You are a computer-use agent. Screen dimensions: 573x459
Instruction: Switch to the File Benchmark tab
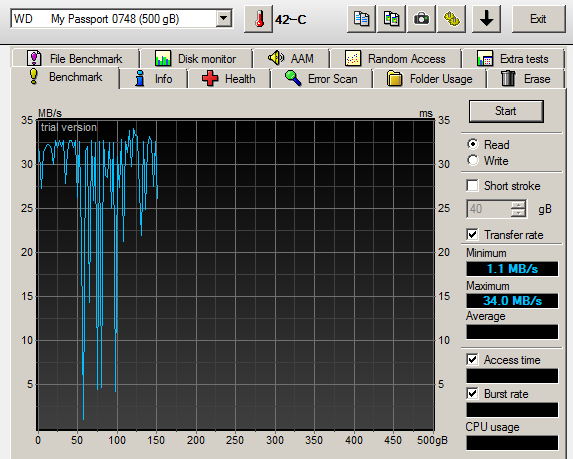pos(75,58)
